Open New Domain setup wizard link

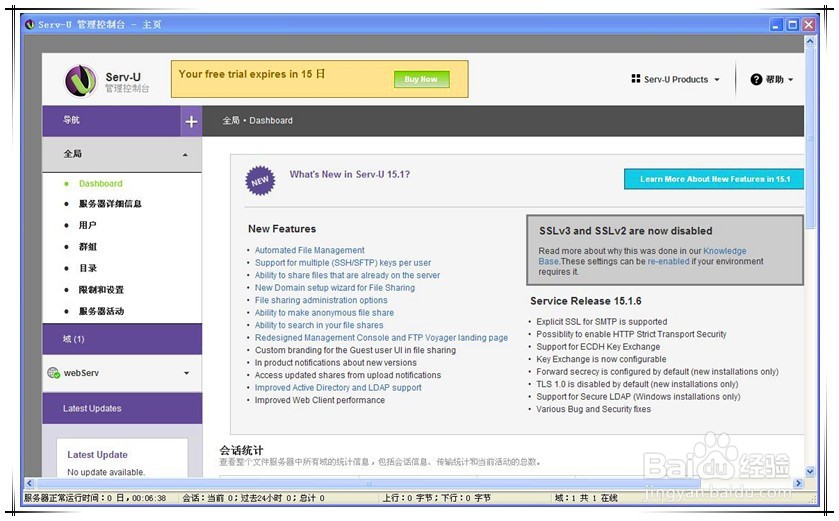coord(334,287)
